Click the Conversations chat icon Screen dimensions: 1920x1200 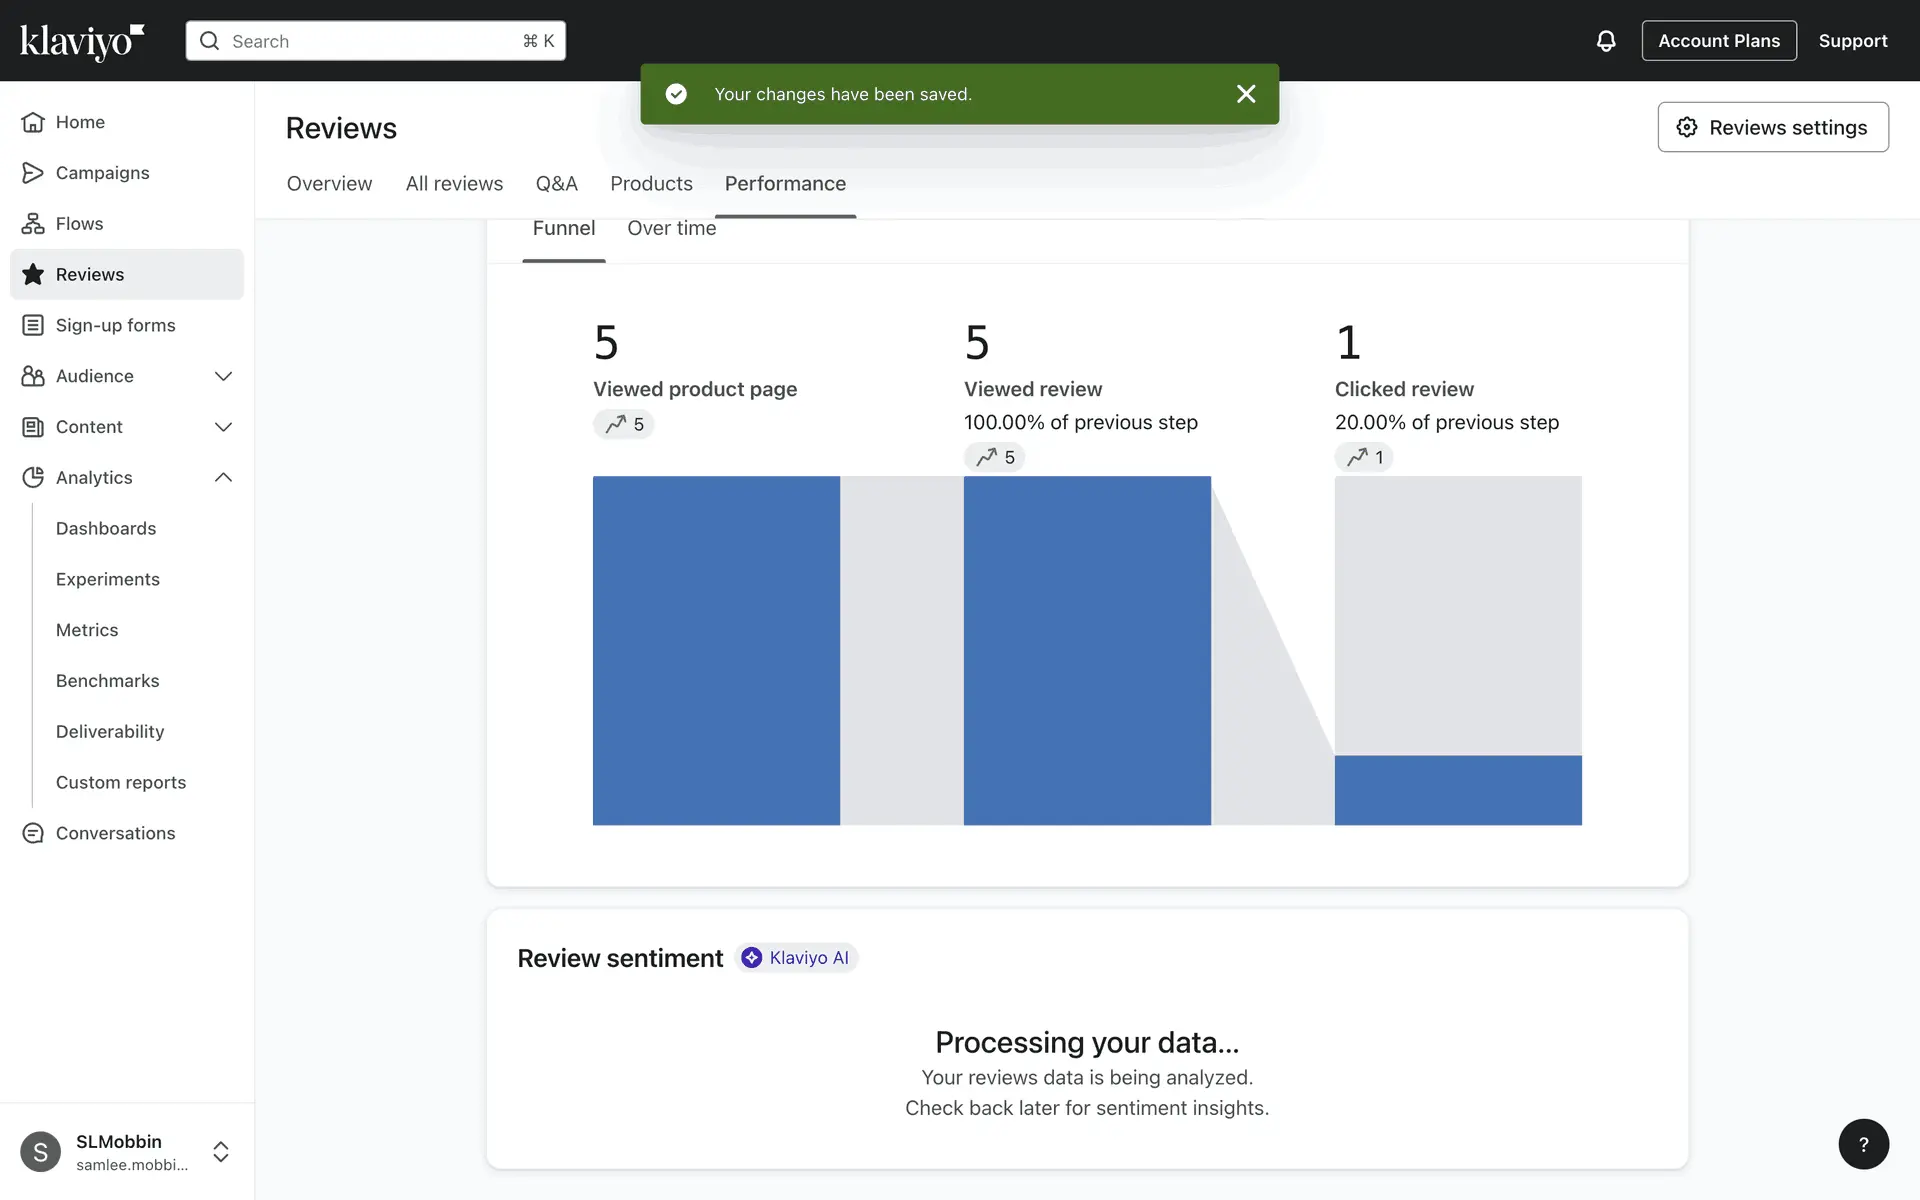(x=33, y=833)
